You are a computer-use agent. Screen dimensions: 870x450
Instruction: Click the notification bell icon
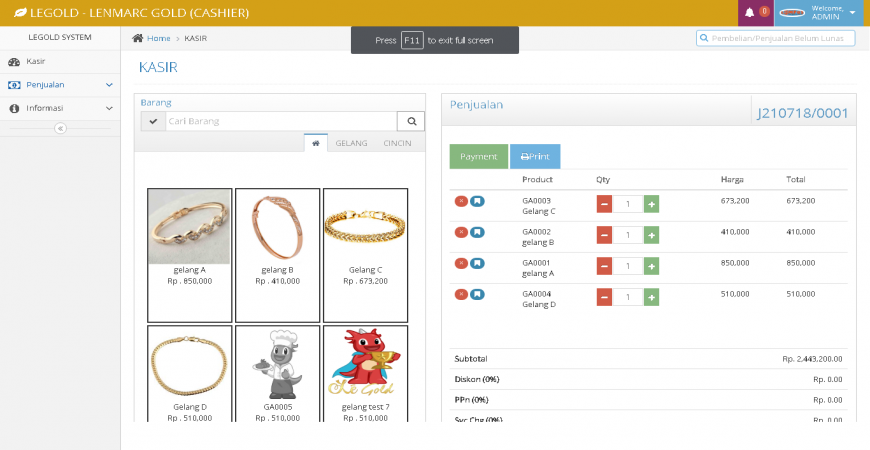pos(750,13)
